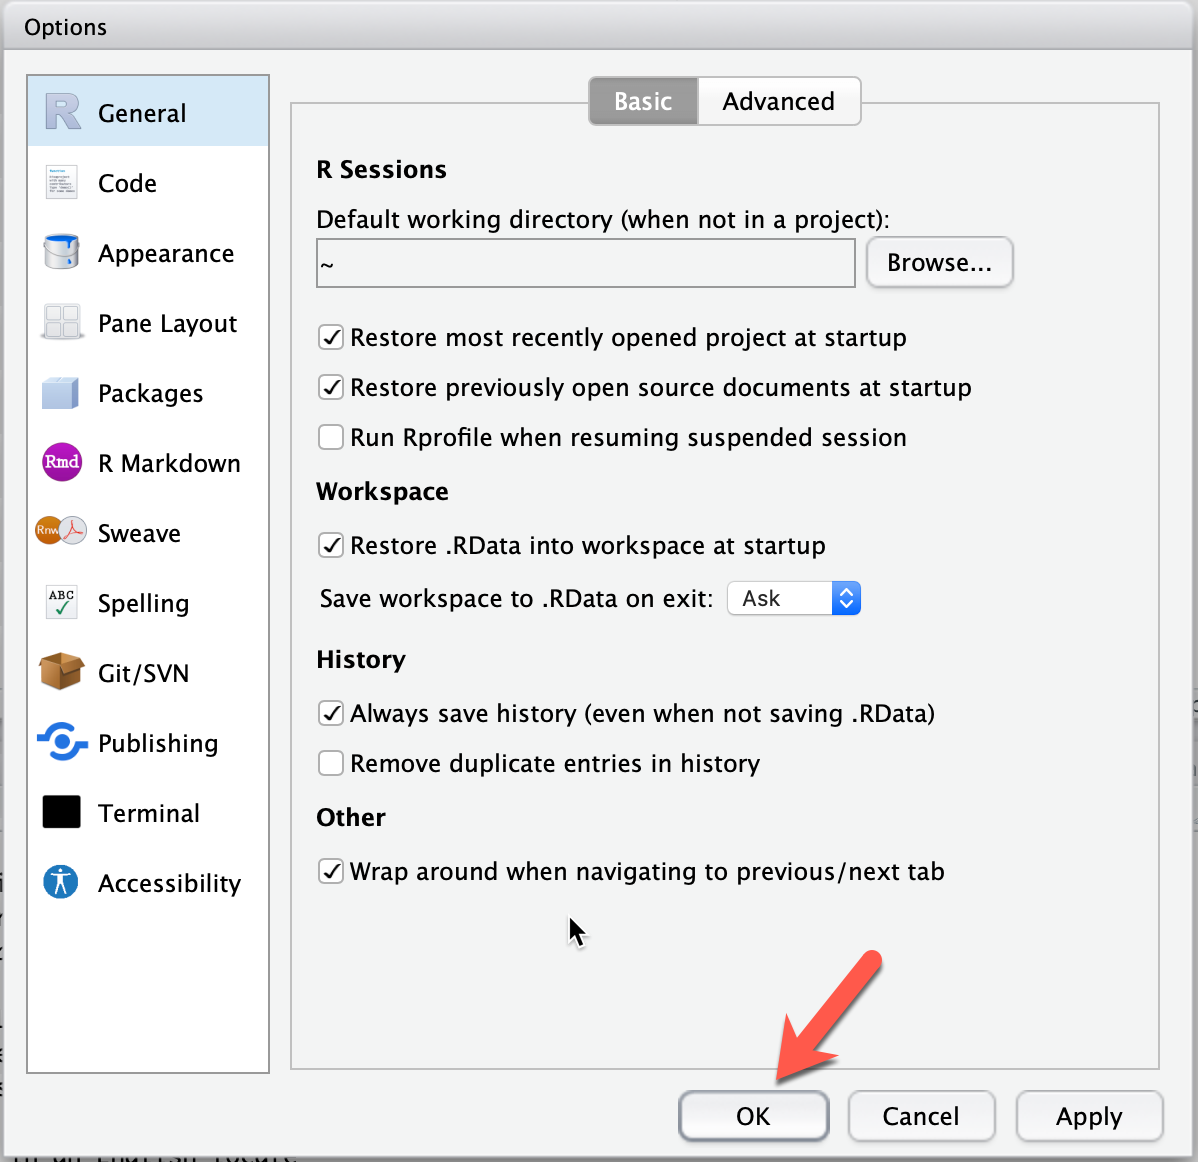Viewport: 1198px width, 1162px height.
Task: Open Publishing options label
Action: pyautogui.click(x=158, y=743)
